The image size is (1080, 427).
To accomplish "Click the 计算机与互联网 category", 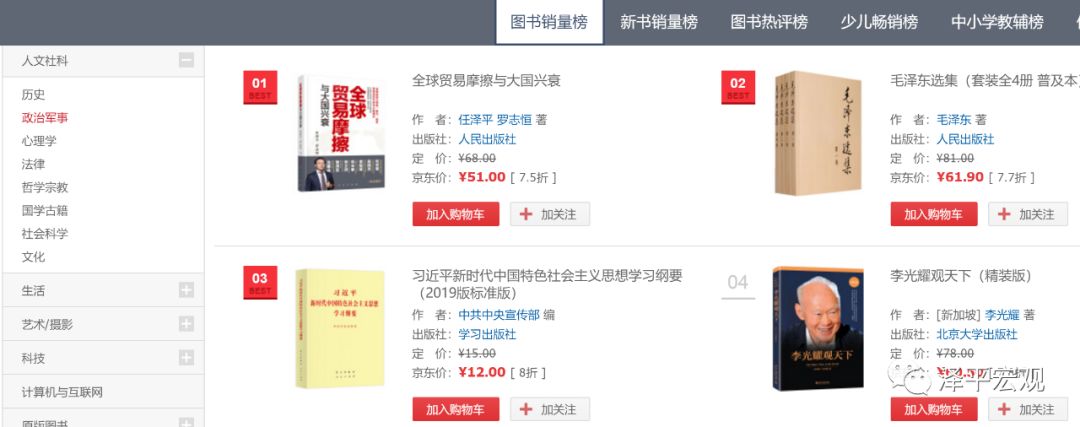I will 62,392.
